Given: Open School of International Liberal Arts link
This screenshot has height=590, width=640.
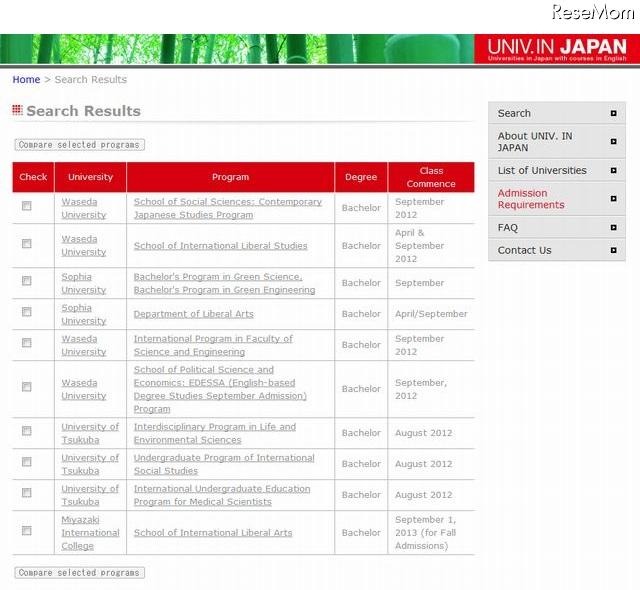Looking at the screenshot, I should pyautogui.click(x=213, y=532).
